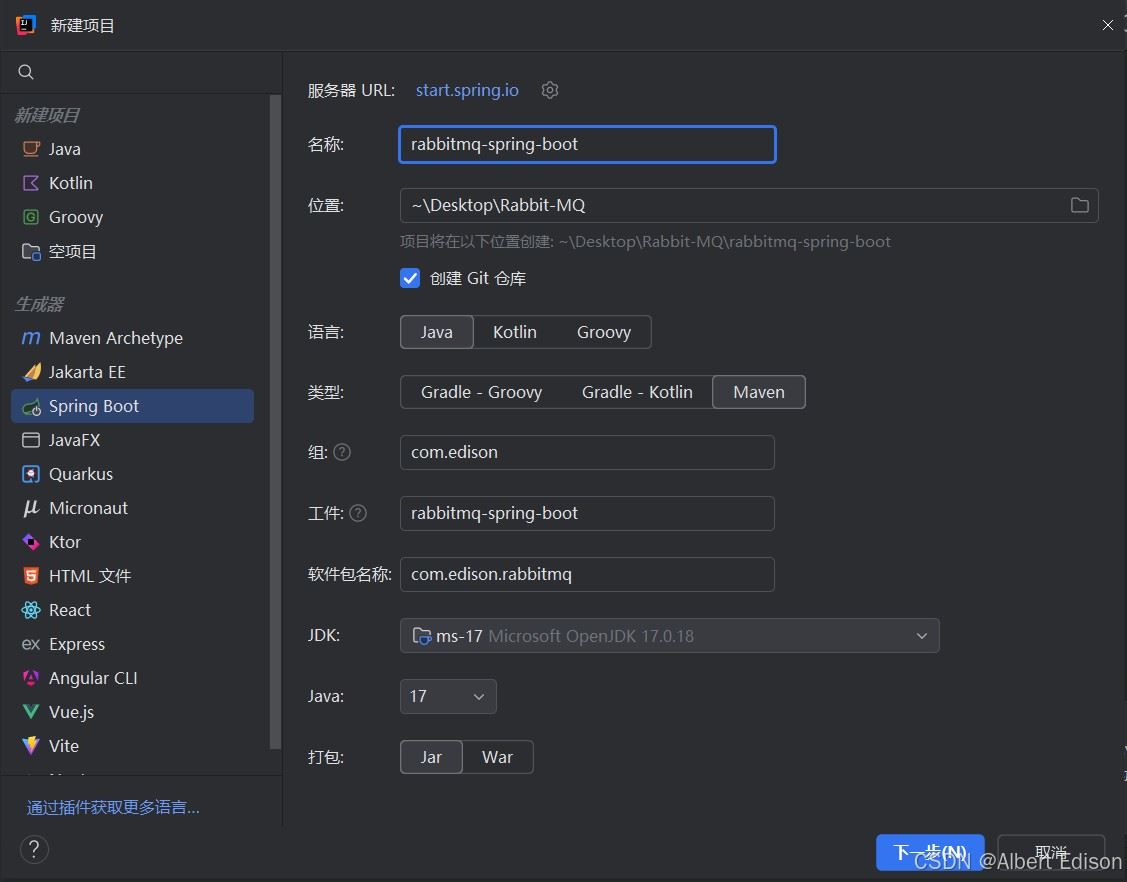Choose Java as the language

click(436, 332)
